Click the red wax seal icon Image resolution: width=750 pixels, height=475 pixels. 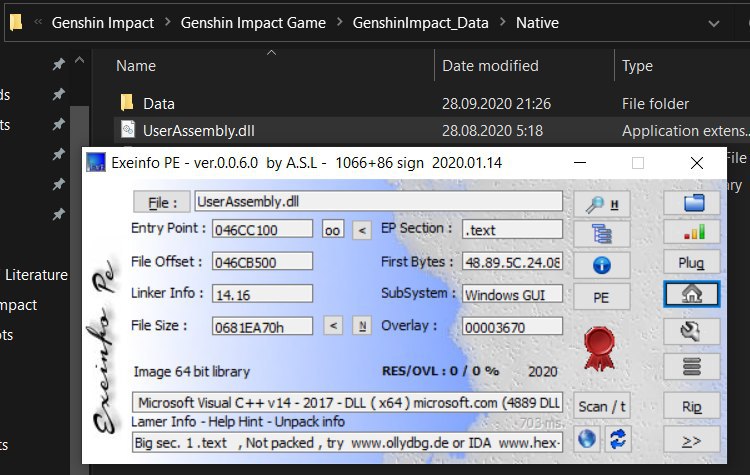599,348
